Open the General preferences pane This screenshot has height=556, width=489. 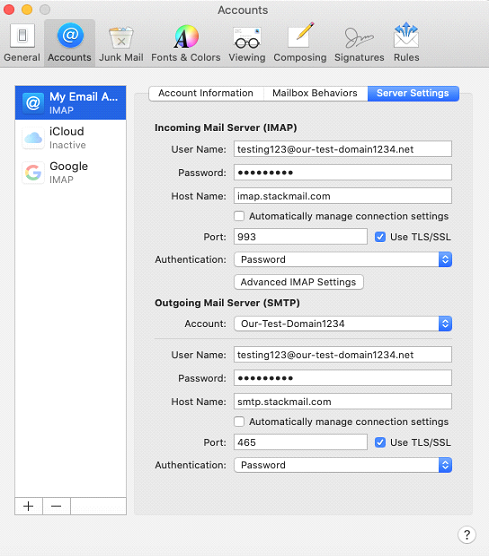coord(22,43)
